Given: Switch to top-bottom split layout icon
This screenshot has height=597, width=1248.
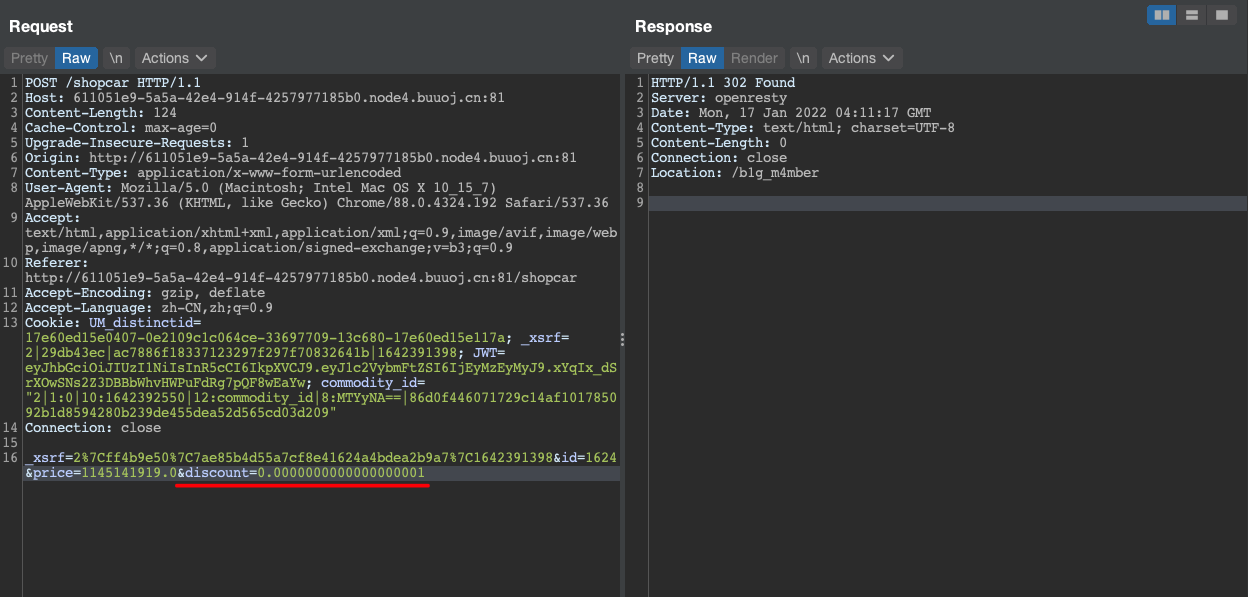Looking at the screenshot, I should 1192,14.
